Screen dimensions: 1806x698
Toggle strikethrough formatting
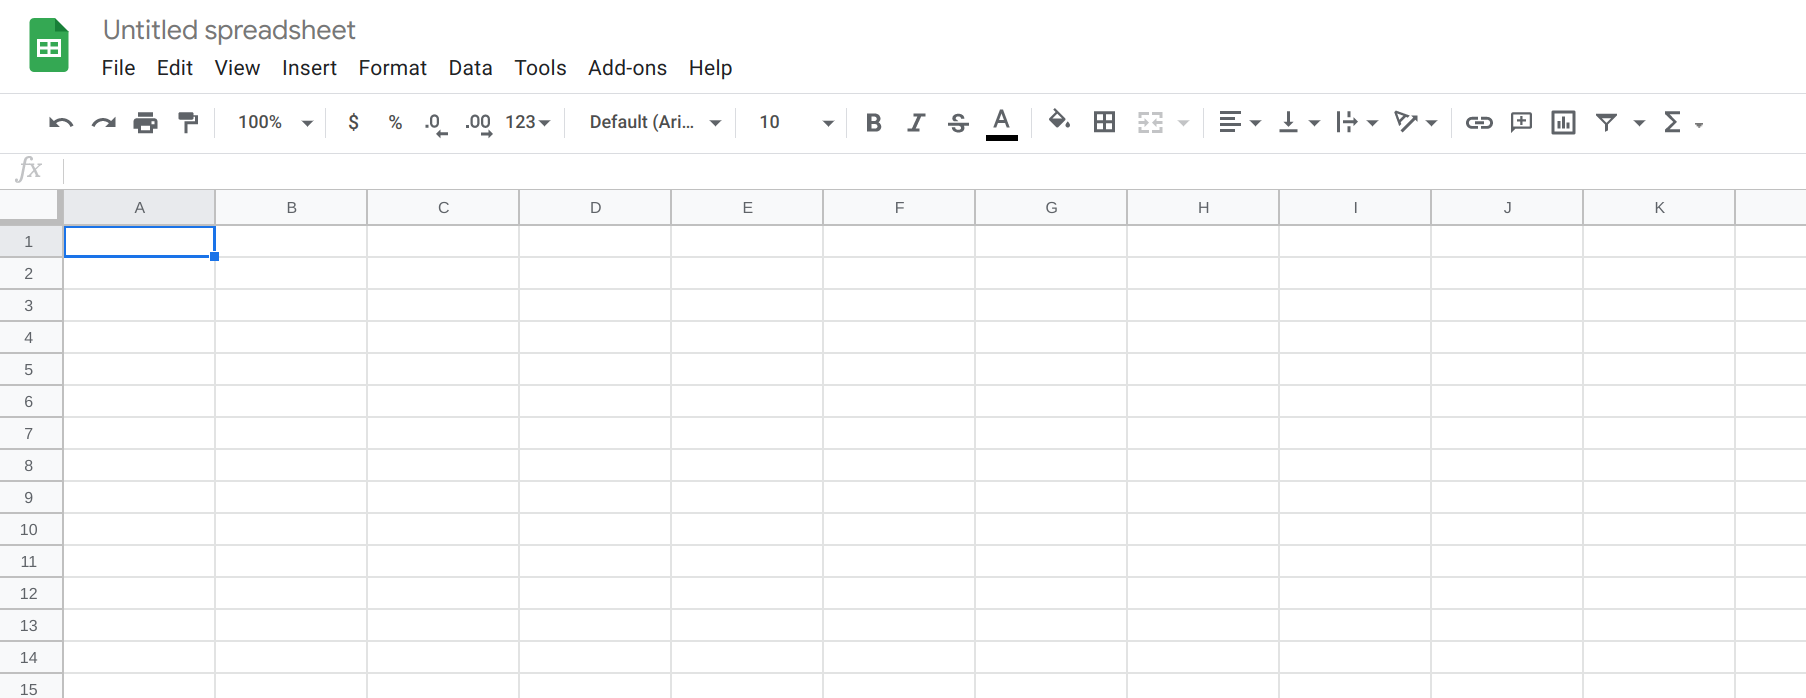958,123
